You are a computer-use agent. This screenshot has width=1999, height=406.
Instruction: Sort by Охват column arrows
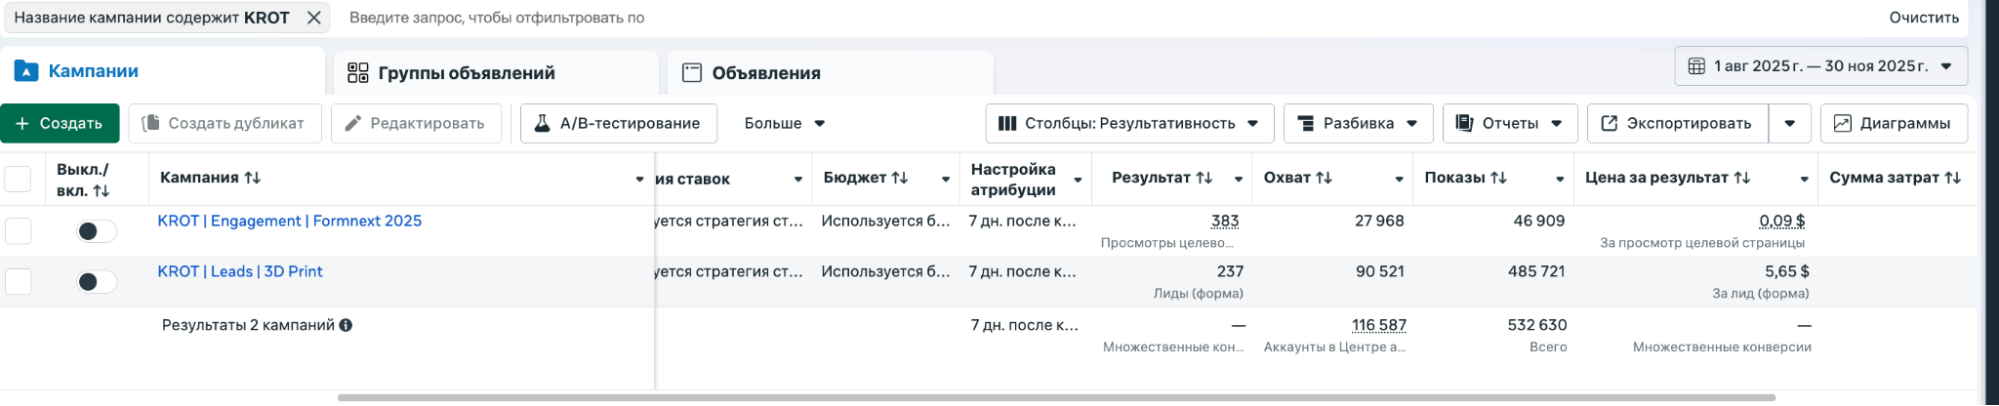tap(1324, 178)
